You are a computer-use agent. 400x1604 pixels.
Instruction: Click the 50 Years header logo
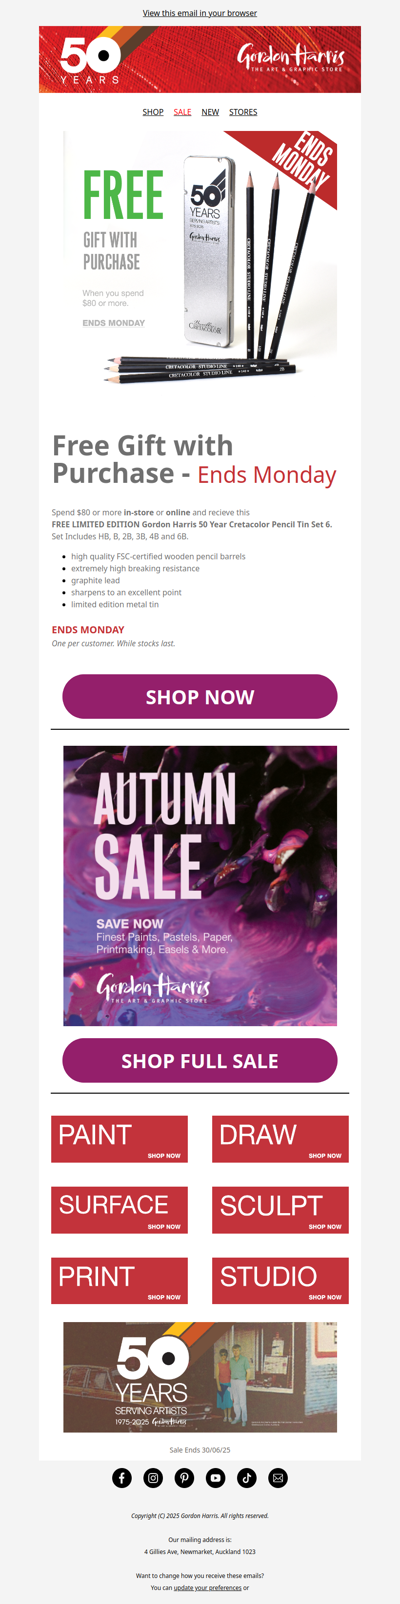(90, 59)
